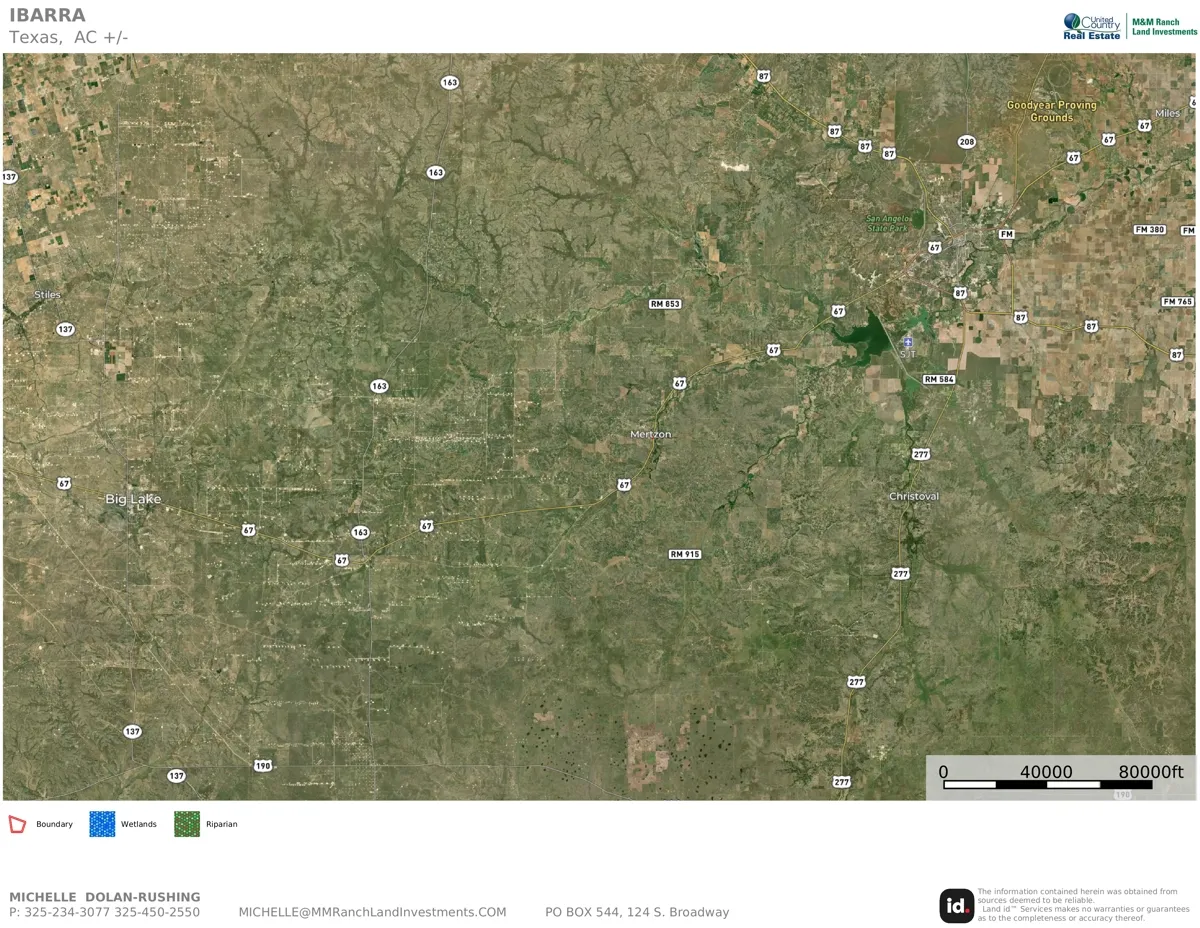Click the green Riparian legend swatch
This screenshot has height=928, width=1200.
click(187, 824)
